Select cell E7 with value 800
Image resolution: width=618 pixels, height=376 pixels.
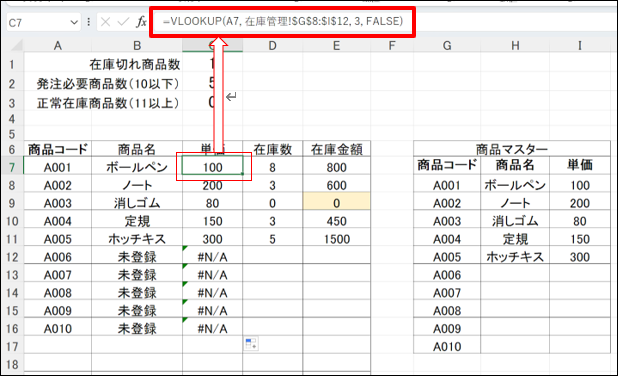pos(336,167)
